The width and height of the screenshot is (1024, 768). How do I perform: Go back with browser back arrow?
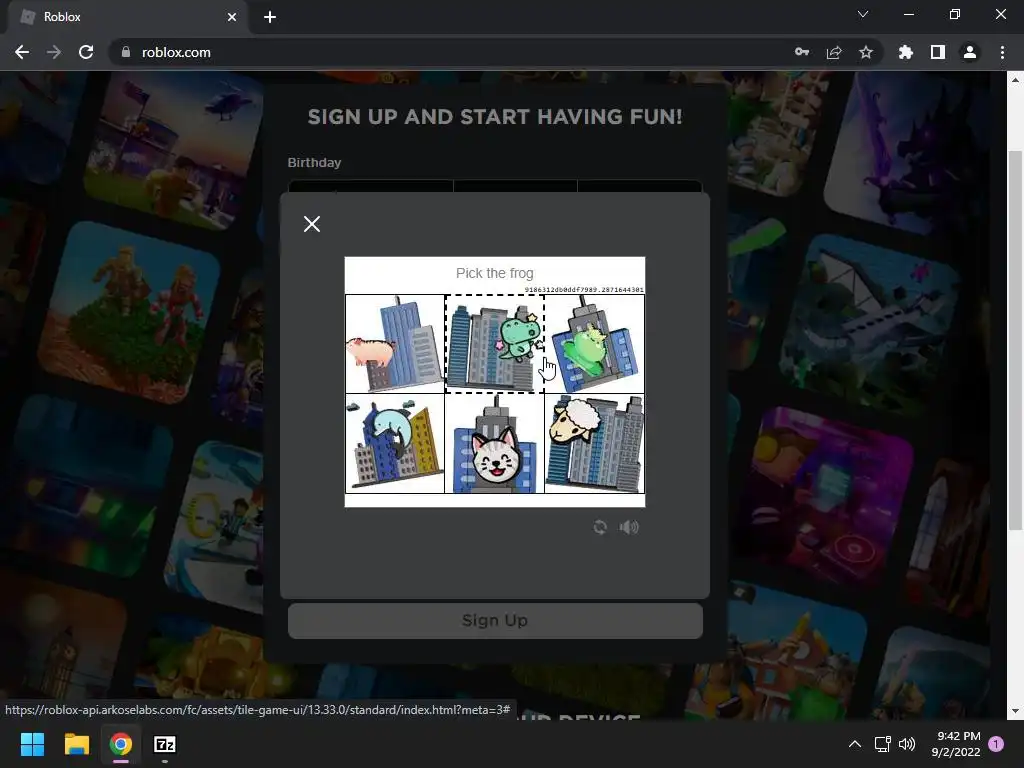(x=22, y=52)
